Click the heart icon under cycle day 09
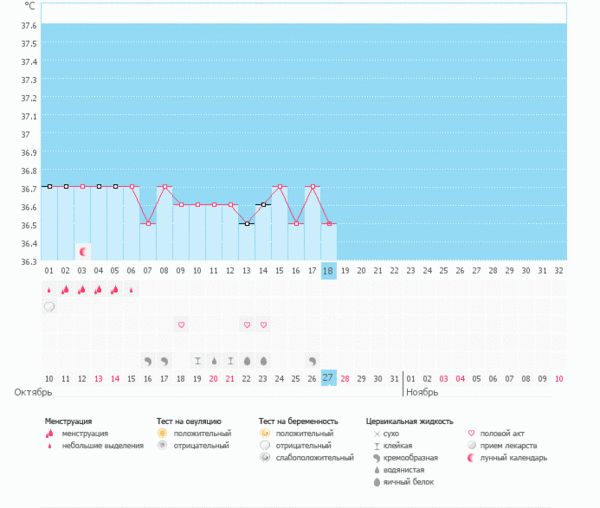 point(181,325)
